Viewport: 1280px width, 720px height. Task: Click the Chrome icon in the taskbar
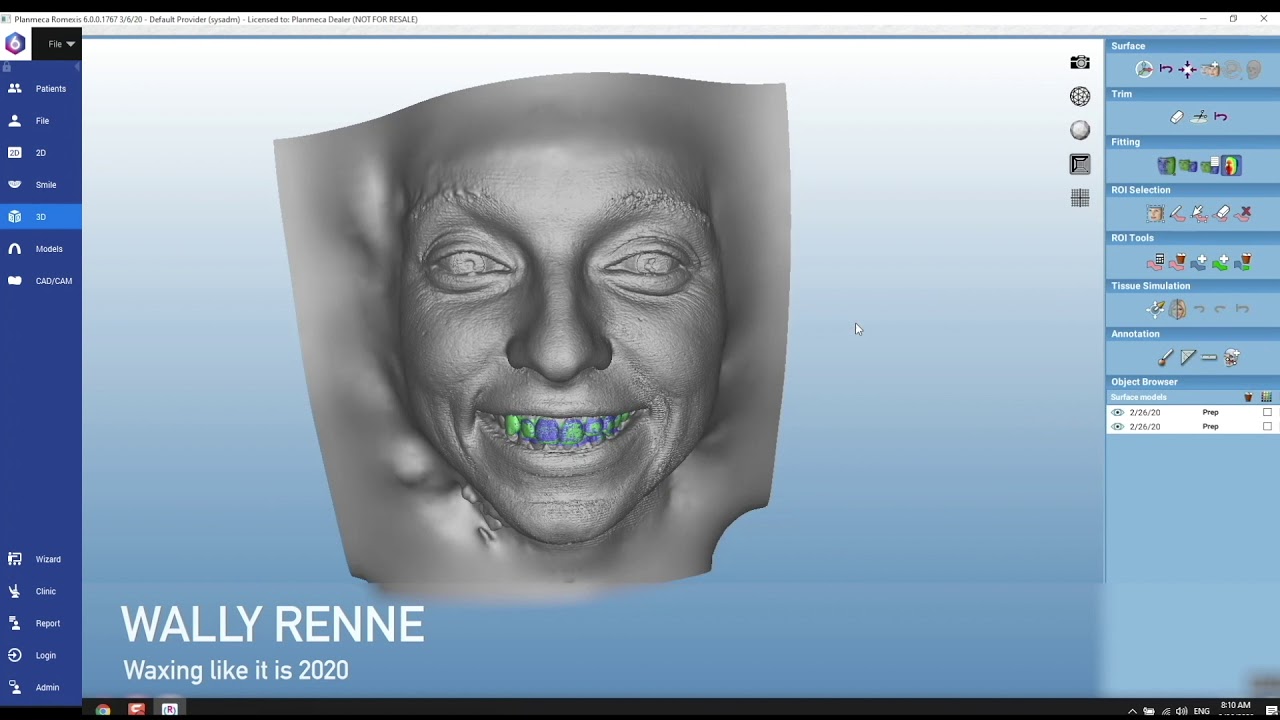[103, 709]
